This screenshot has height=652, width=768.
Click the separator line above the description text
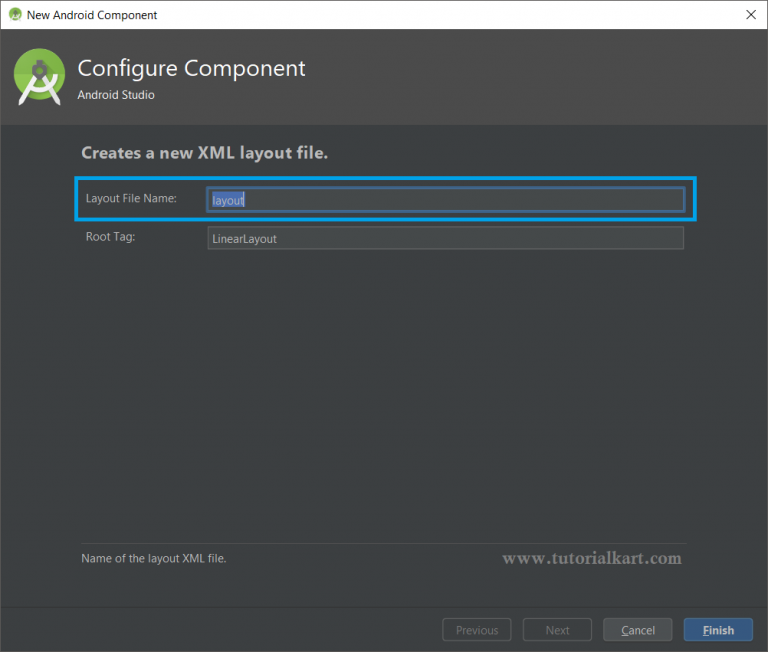(384, 543)
